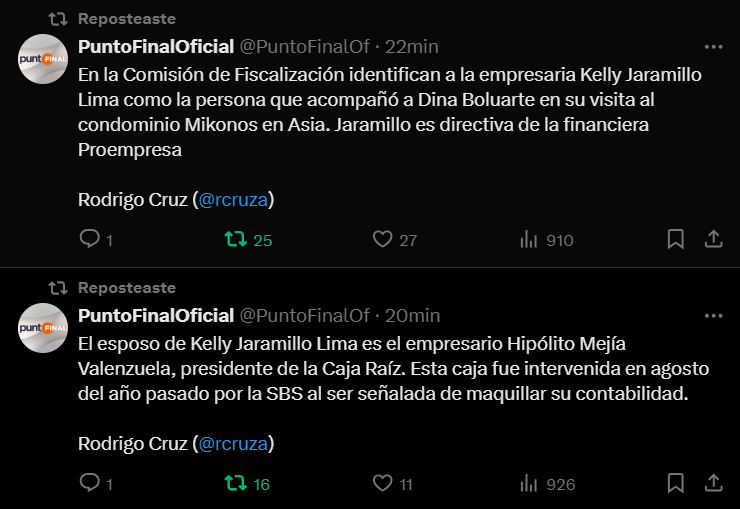Open the 20min timestamp of second post
This screenshot has height=509, width=740.
click(x=412, y=316)
